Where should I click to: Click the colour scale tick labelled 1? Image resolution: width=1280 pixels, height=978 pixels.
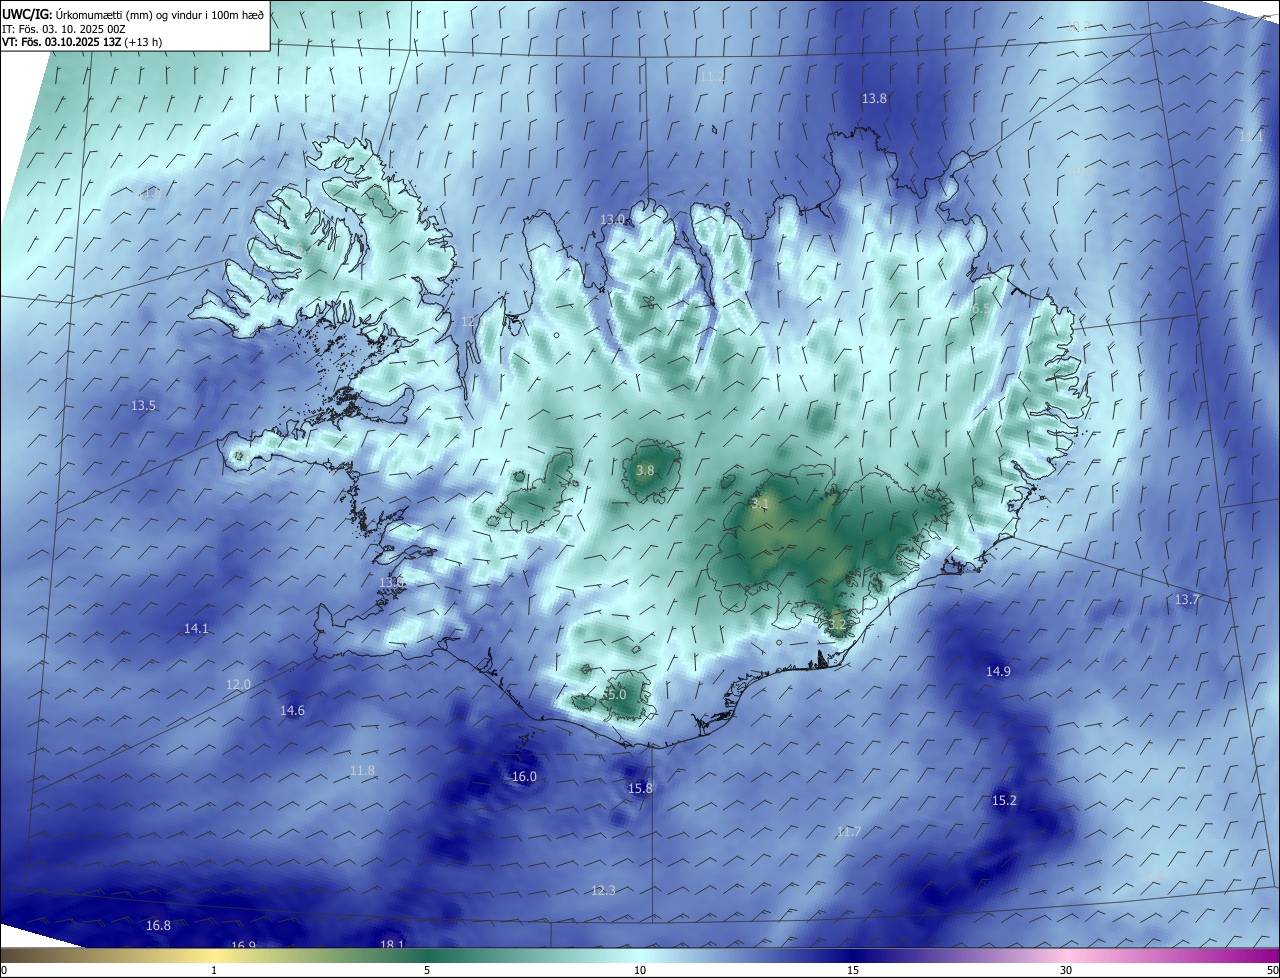214,970
